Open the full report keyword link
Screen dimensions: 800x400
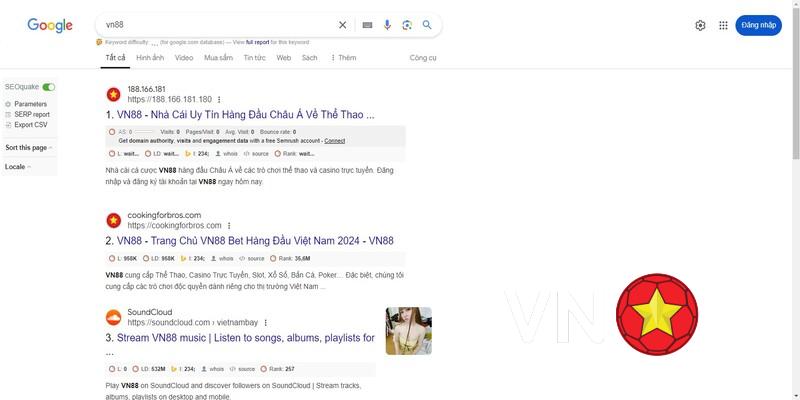[258, 42]
